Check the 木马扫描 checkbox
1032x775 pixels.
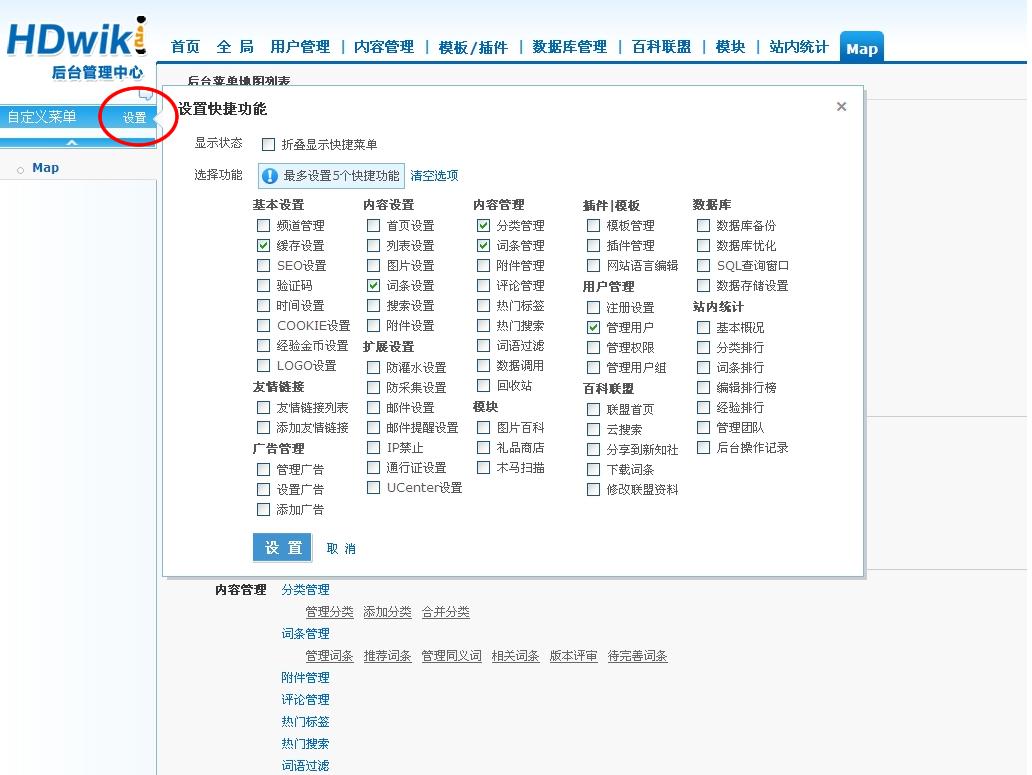[x=483, y=468]
